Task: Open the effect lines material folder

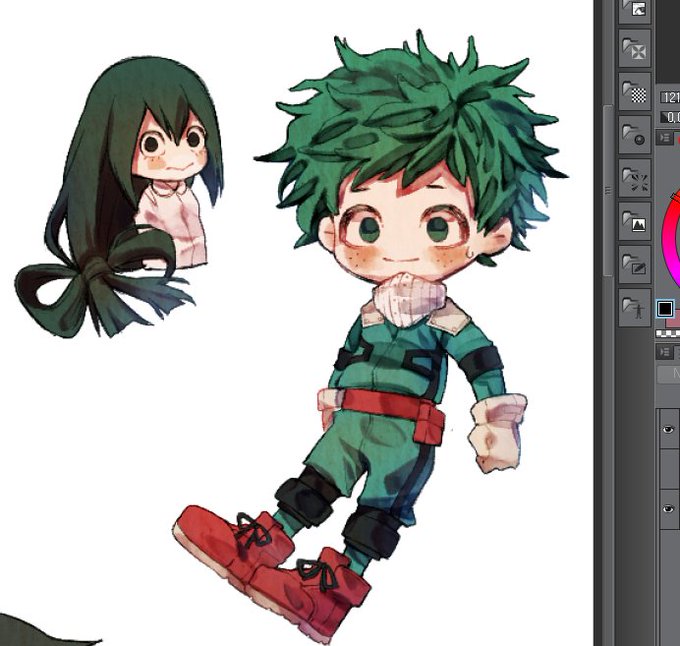Action: [x=634, y=178]
